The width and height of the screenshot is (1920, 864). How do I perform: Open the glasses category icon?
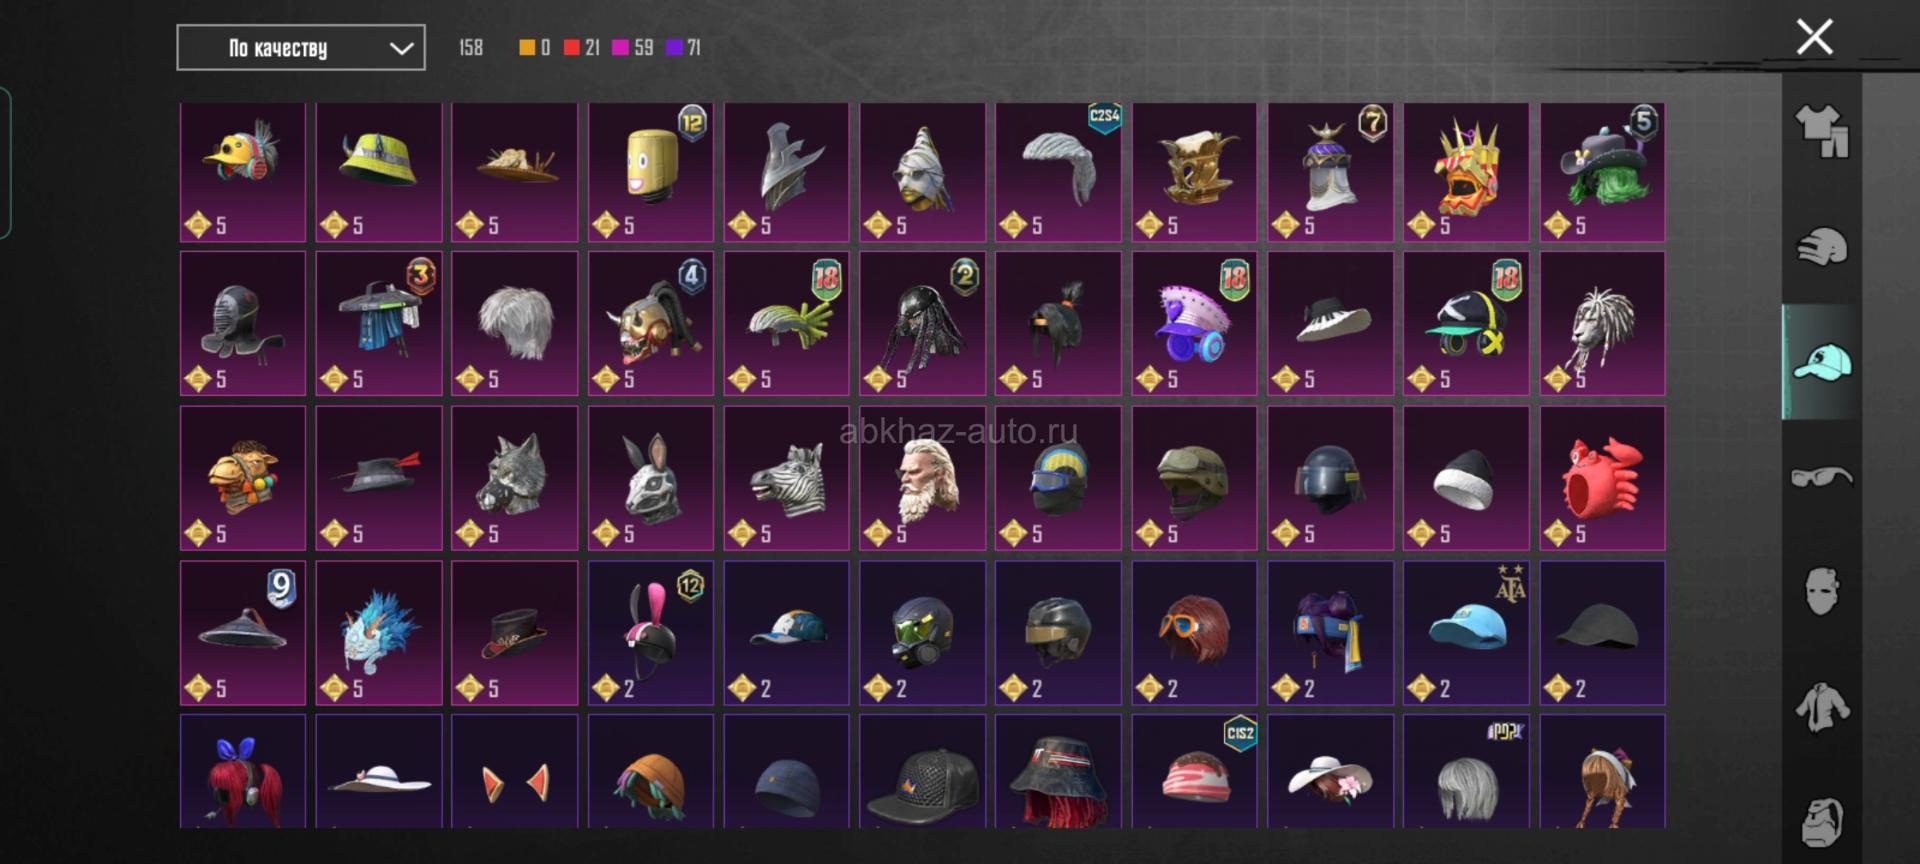pyautogui.click(x=1822, y=477)
